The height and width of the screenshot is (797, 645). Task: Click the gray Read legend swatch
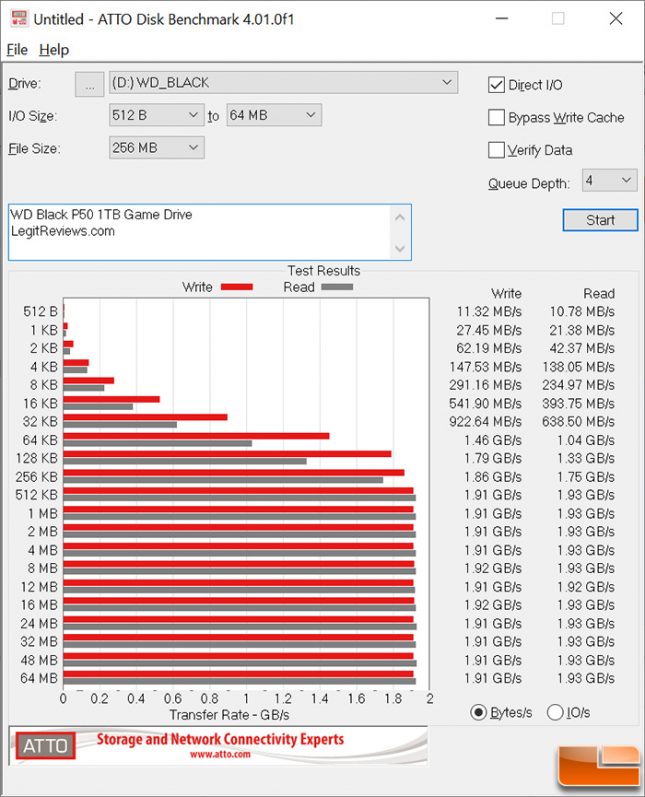click(x=337, y=287)
